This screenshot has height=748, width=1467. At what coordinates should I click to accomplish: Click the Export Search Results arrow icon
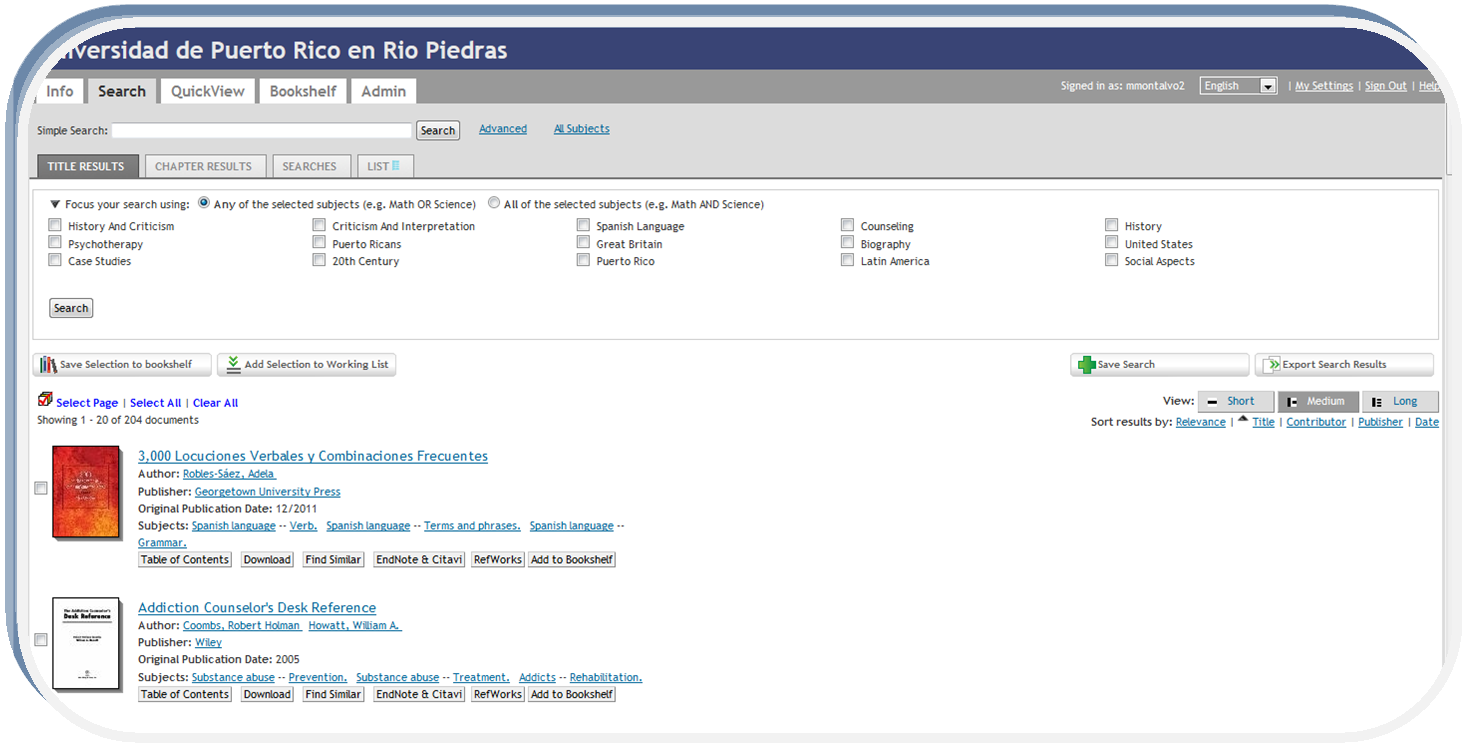click(1271, 365)
